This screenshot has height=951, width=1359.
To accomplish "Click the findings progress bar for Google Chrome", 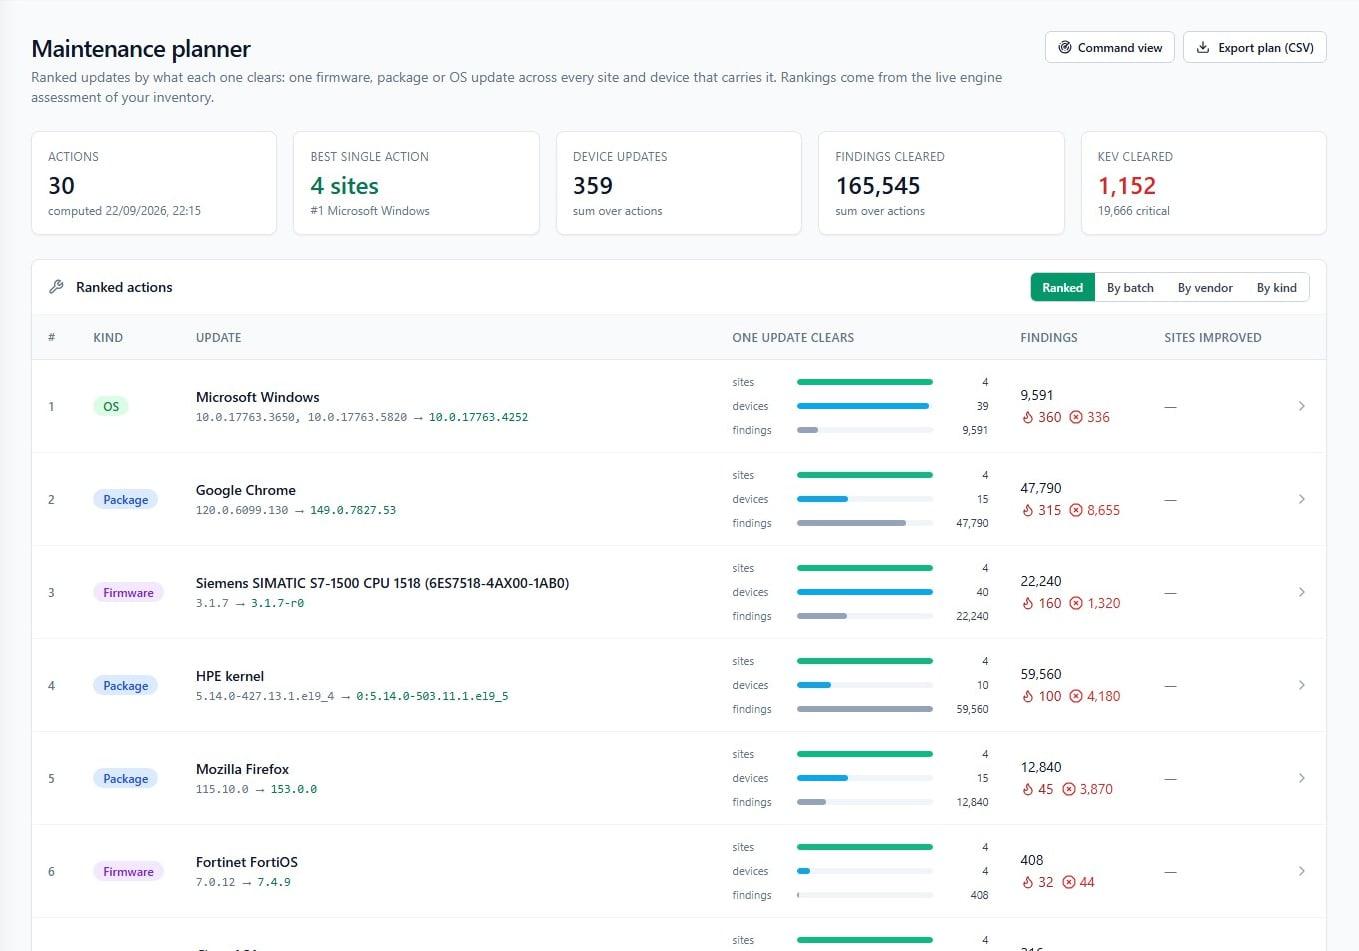I will 864,523.
